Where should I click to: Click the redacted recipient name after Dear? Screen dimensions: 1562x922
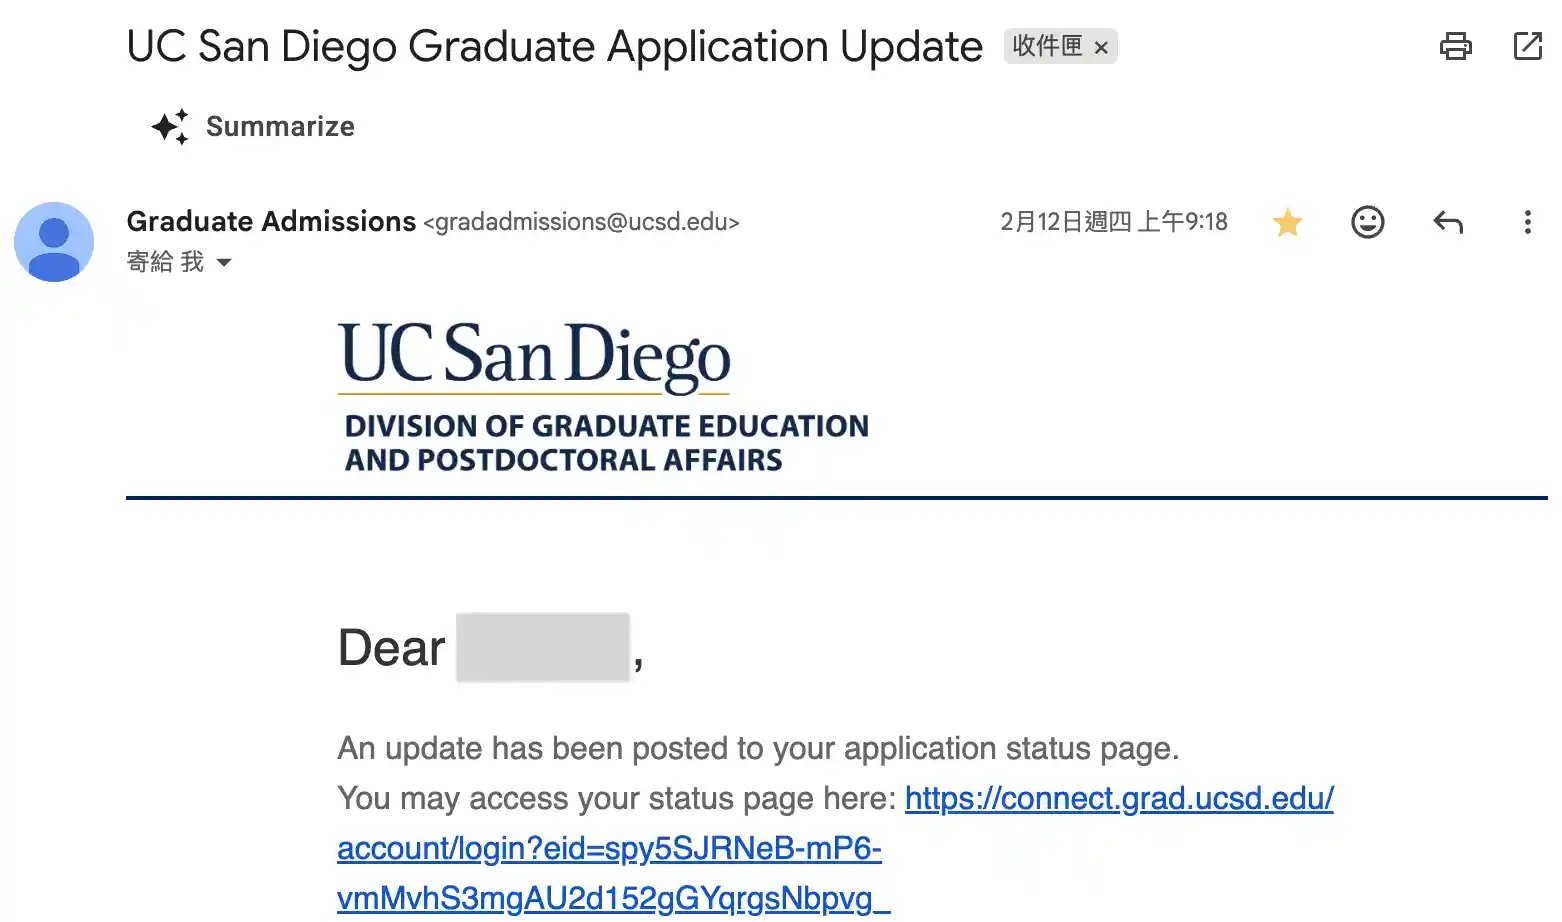tap(542, 647)
